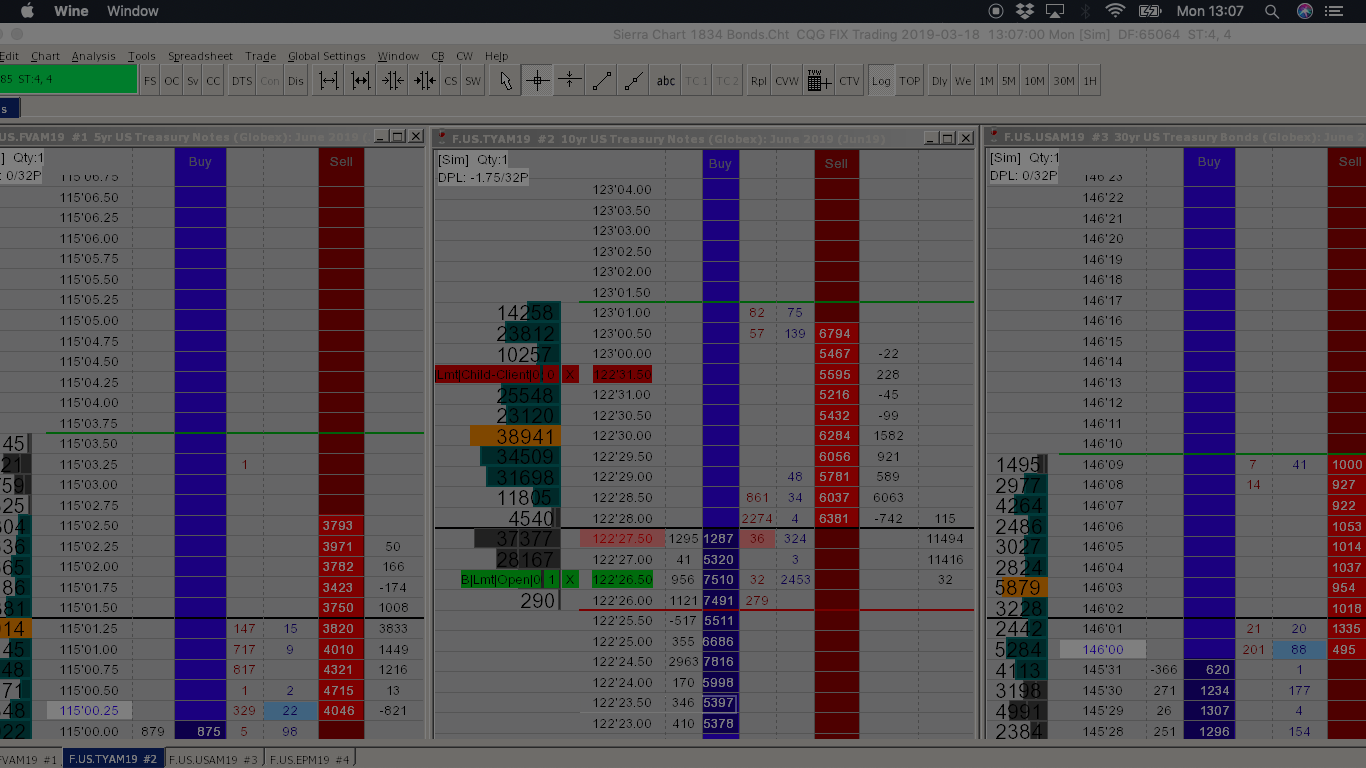Click bid quantity 7510 in 10yr window
1366x768 pixels.
(719, 579)
